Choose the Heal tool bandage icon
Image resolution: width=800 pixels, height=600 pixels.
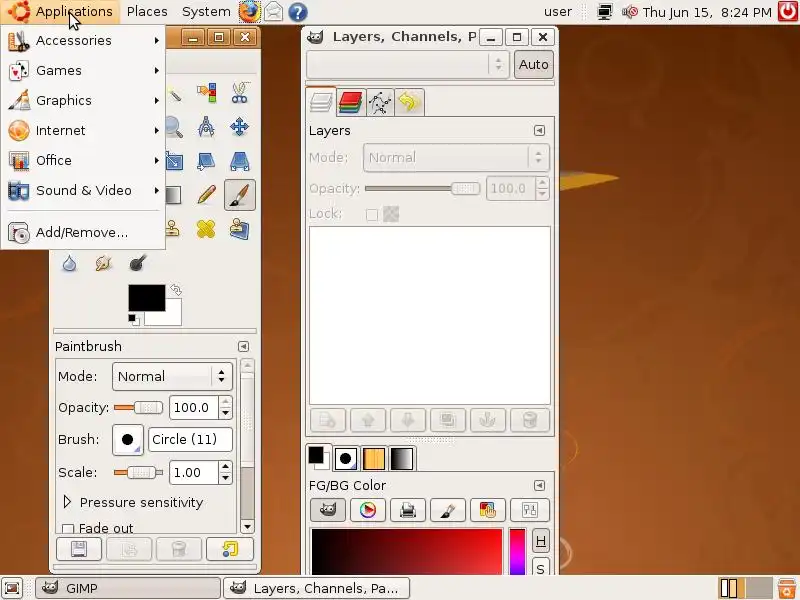[x=206, y=229]
